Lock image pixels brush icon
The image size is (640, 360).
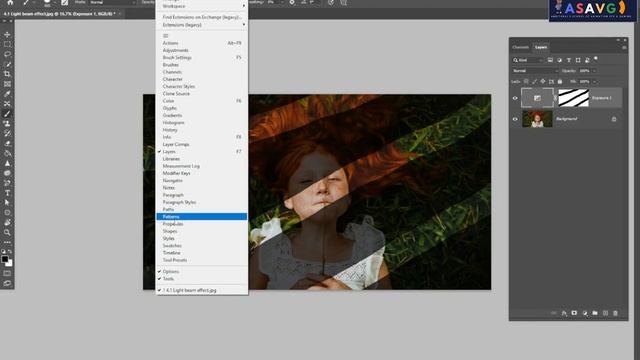click(x=534, y=81)
